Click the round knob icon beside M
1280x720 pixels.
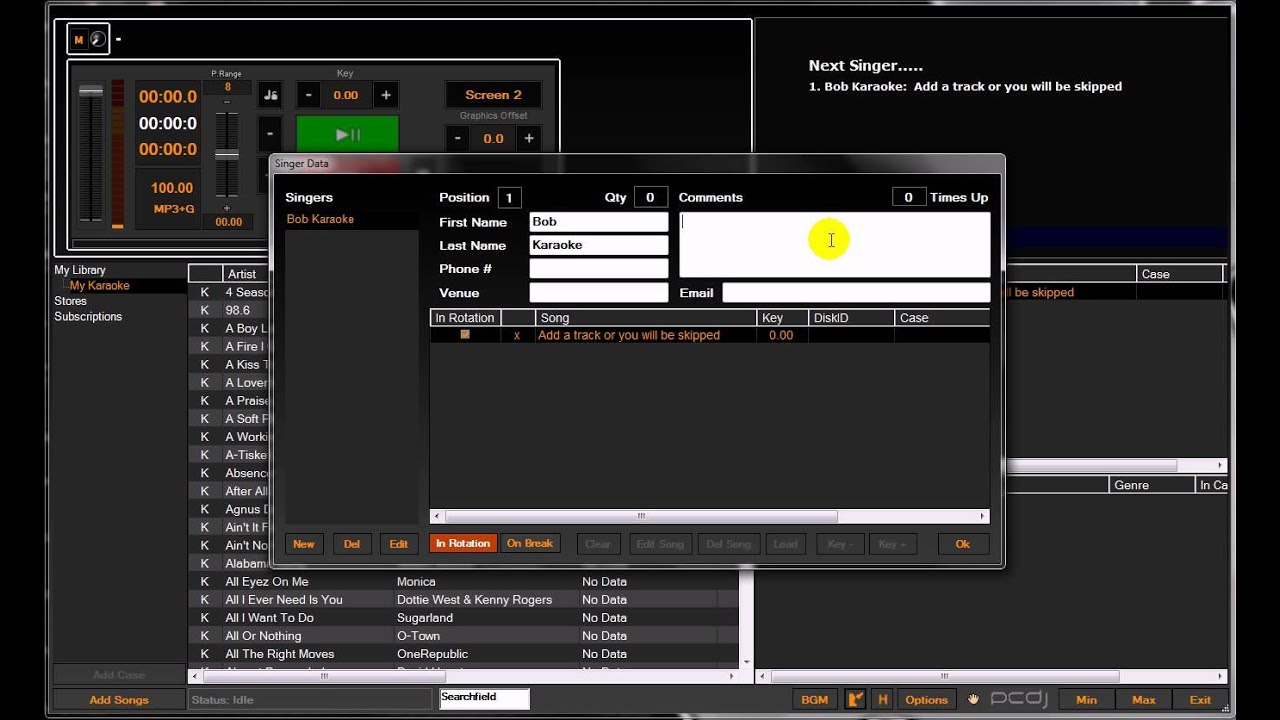(98, 40)
